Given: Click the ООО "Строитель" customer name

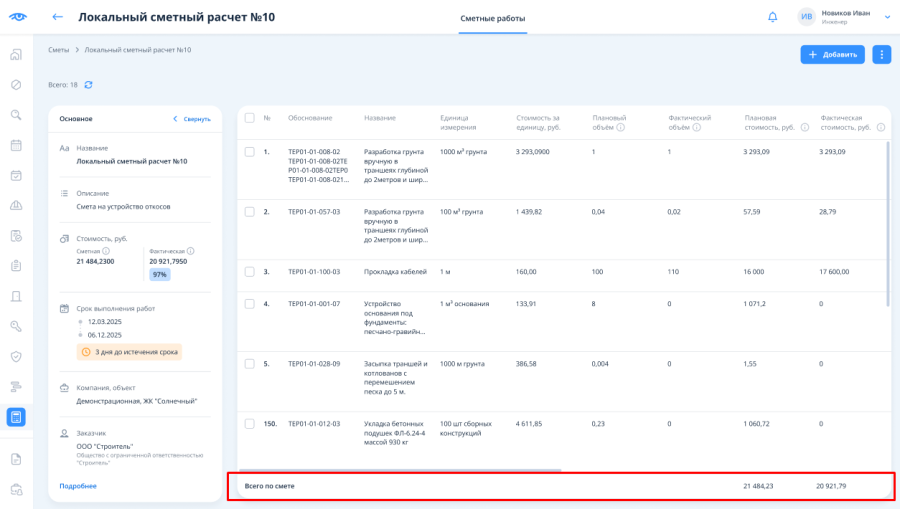Looking at the screenshot, I should pos(105,446).
